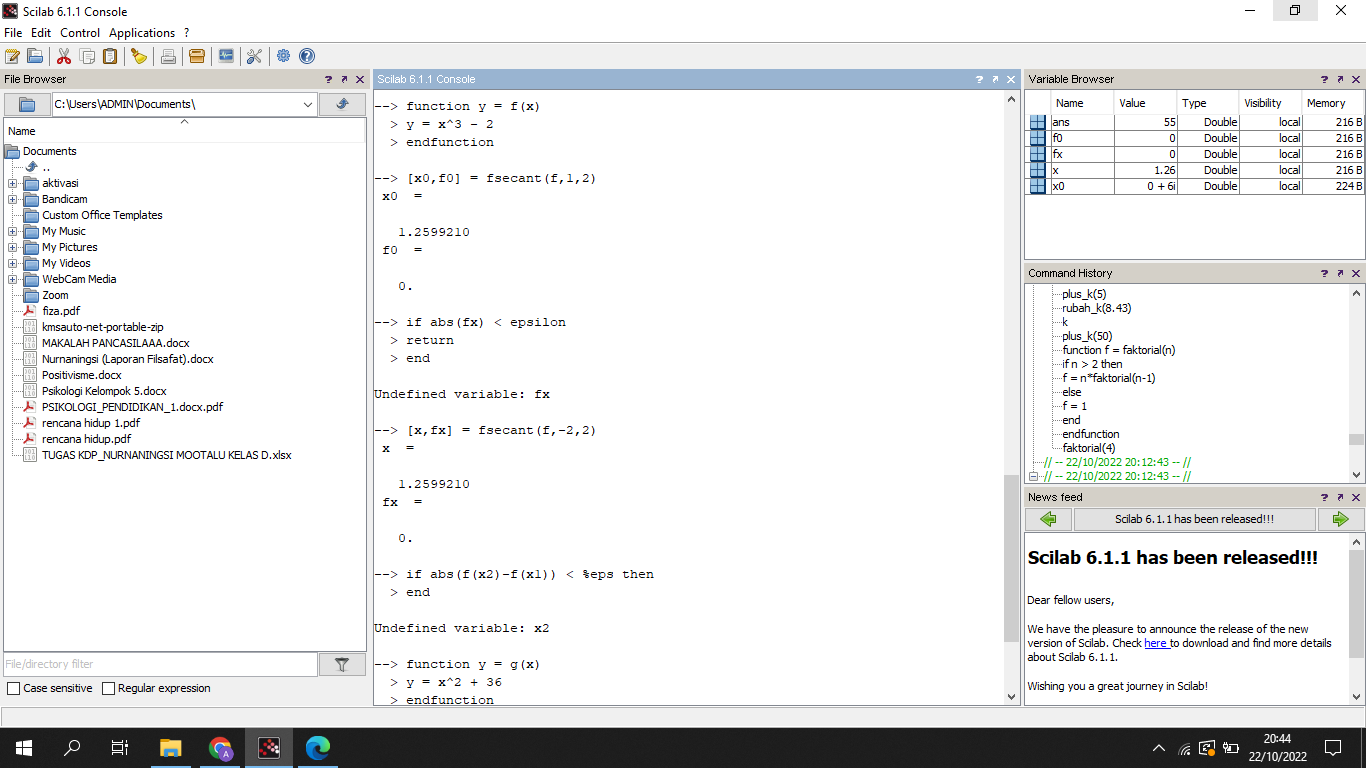Click the Open file toolbar icon
Screen dimensions: 1366x768
[x=35, y=56]
